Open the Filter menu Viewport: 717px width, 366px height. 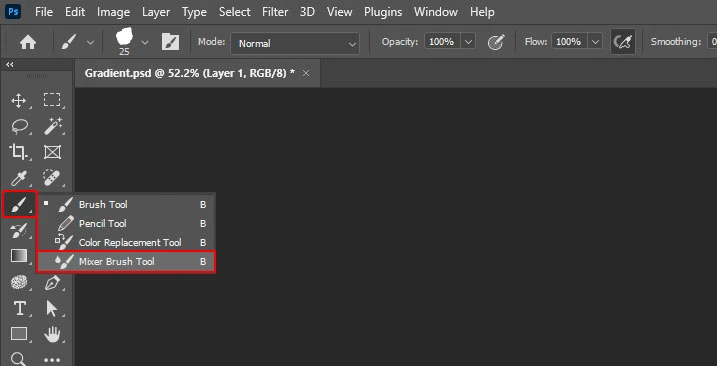click(x=275, y=12)
